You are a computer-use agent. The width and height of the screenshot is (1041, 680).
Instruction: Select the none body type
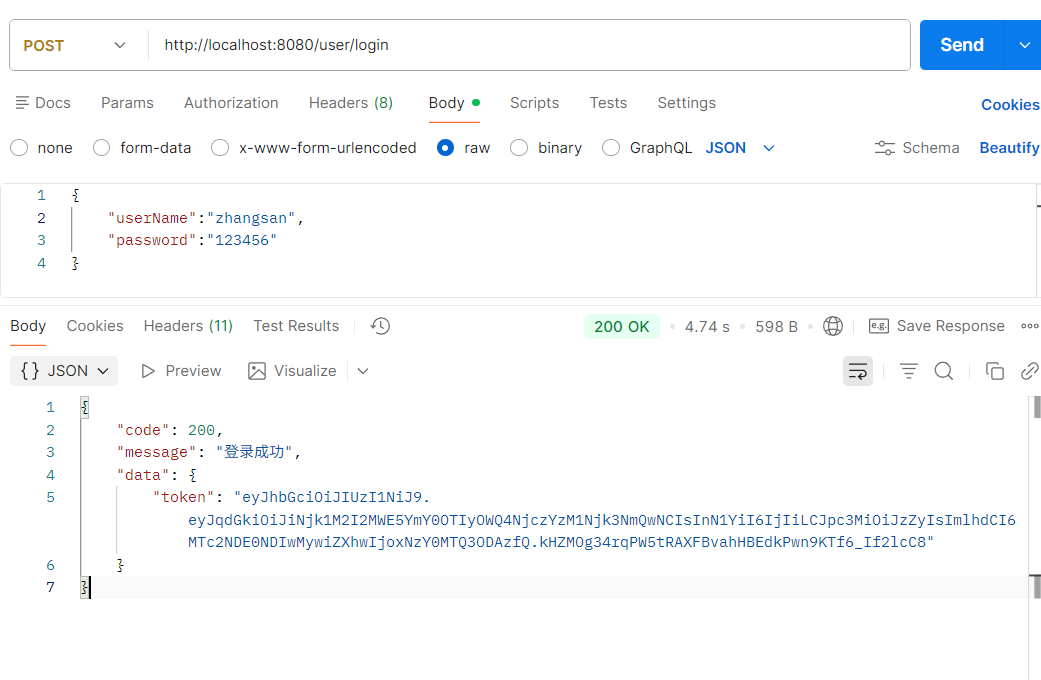(x=19, y=148)
